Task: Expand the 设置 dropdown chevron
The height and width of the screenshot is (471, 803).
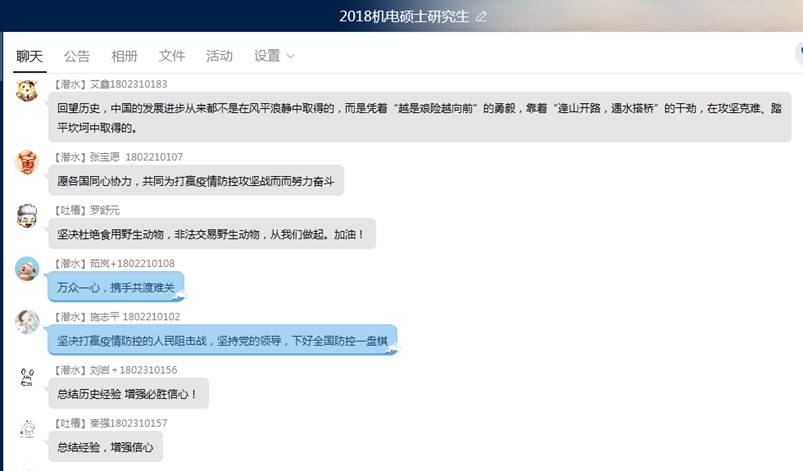Action: pyautogui.click(x=290, y=56)
